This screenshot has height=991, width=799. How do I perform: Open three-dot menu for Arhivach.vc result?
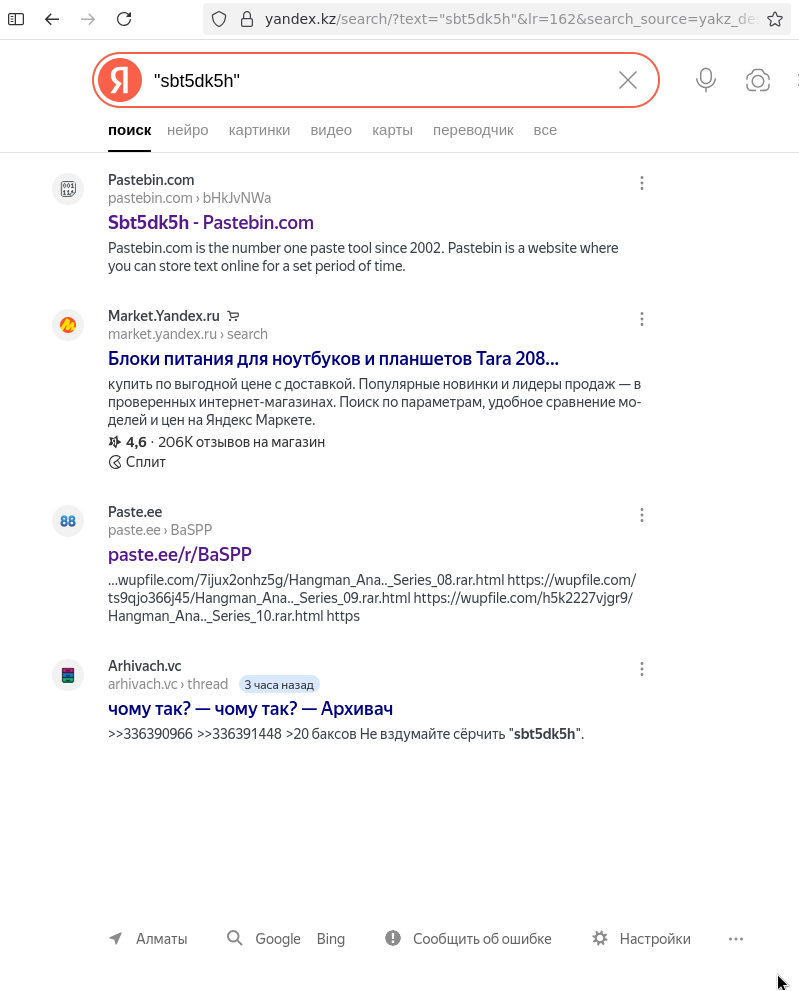coord(642,669)
